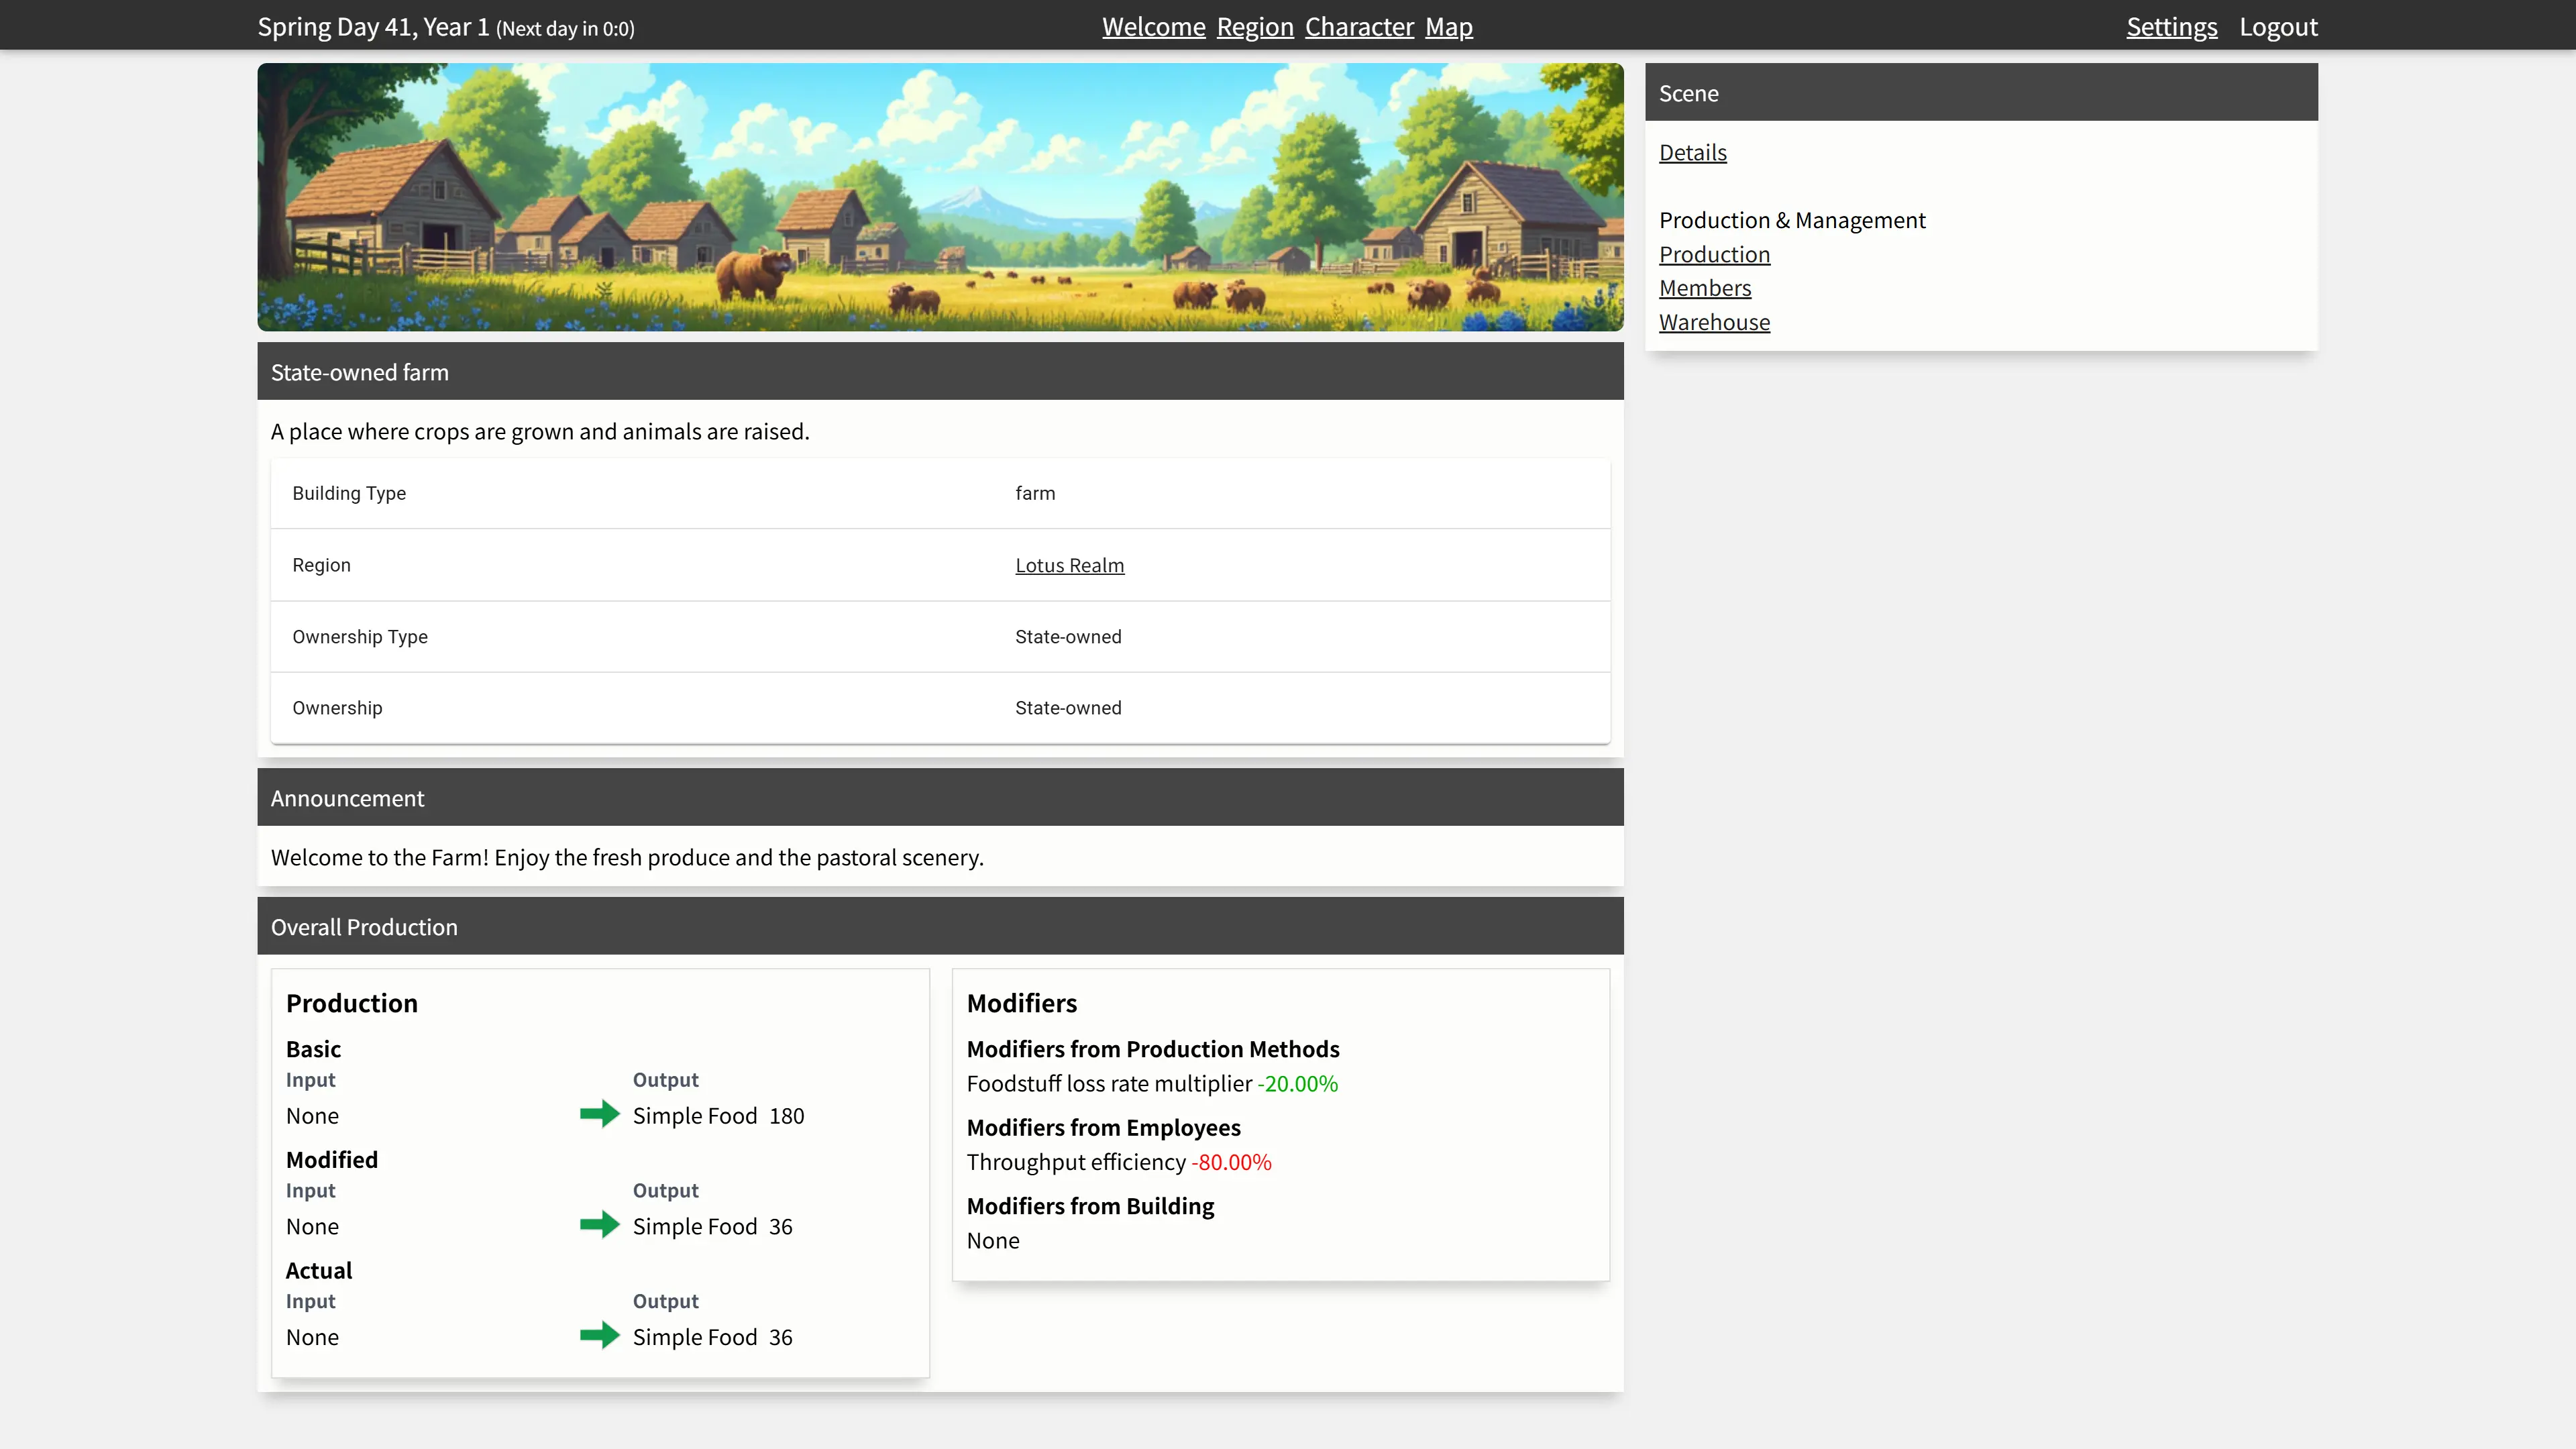Click 'Modifiers from Building' heading
Image resolution: width=2576 pixels, height=1449 pixels.
pos(1090,1207)
